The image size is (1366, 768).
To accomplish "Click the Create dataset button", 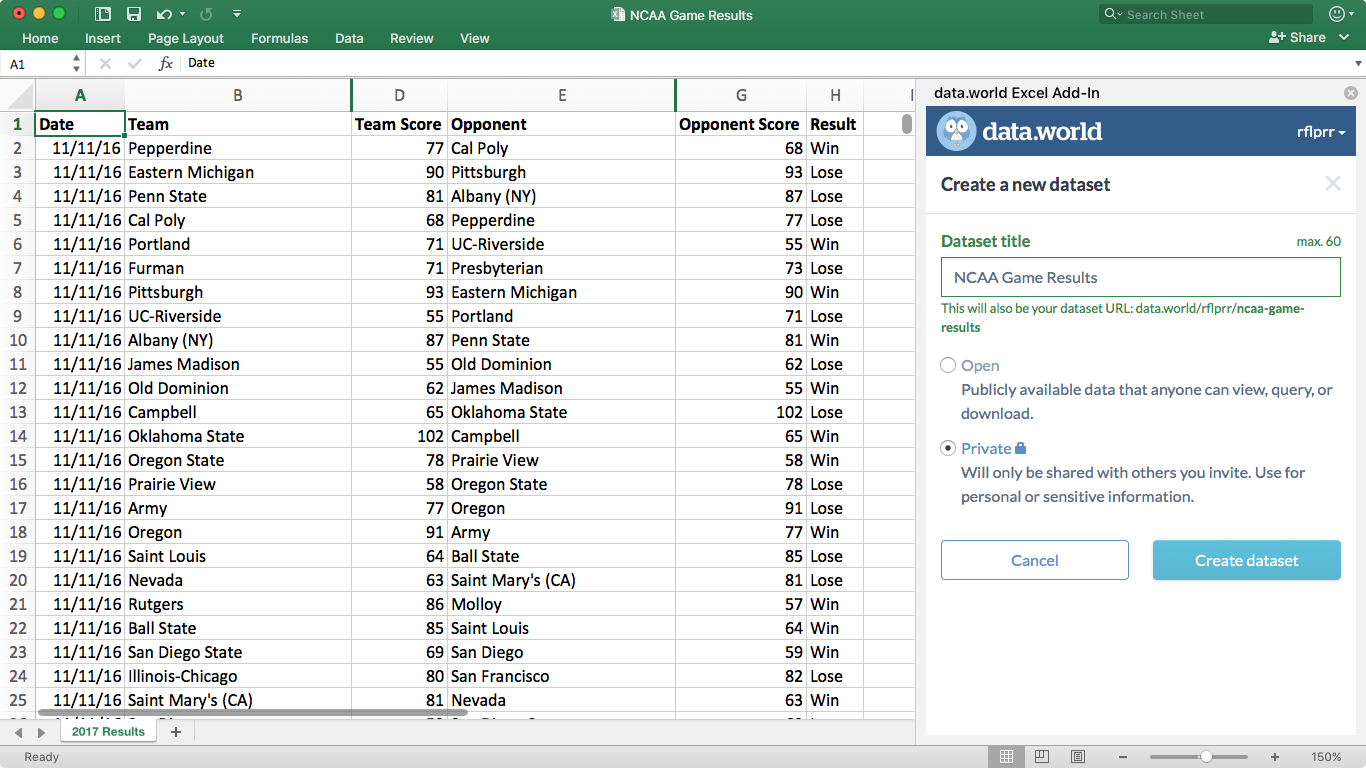I will click(1247, 560).
